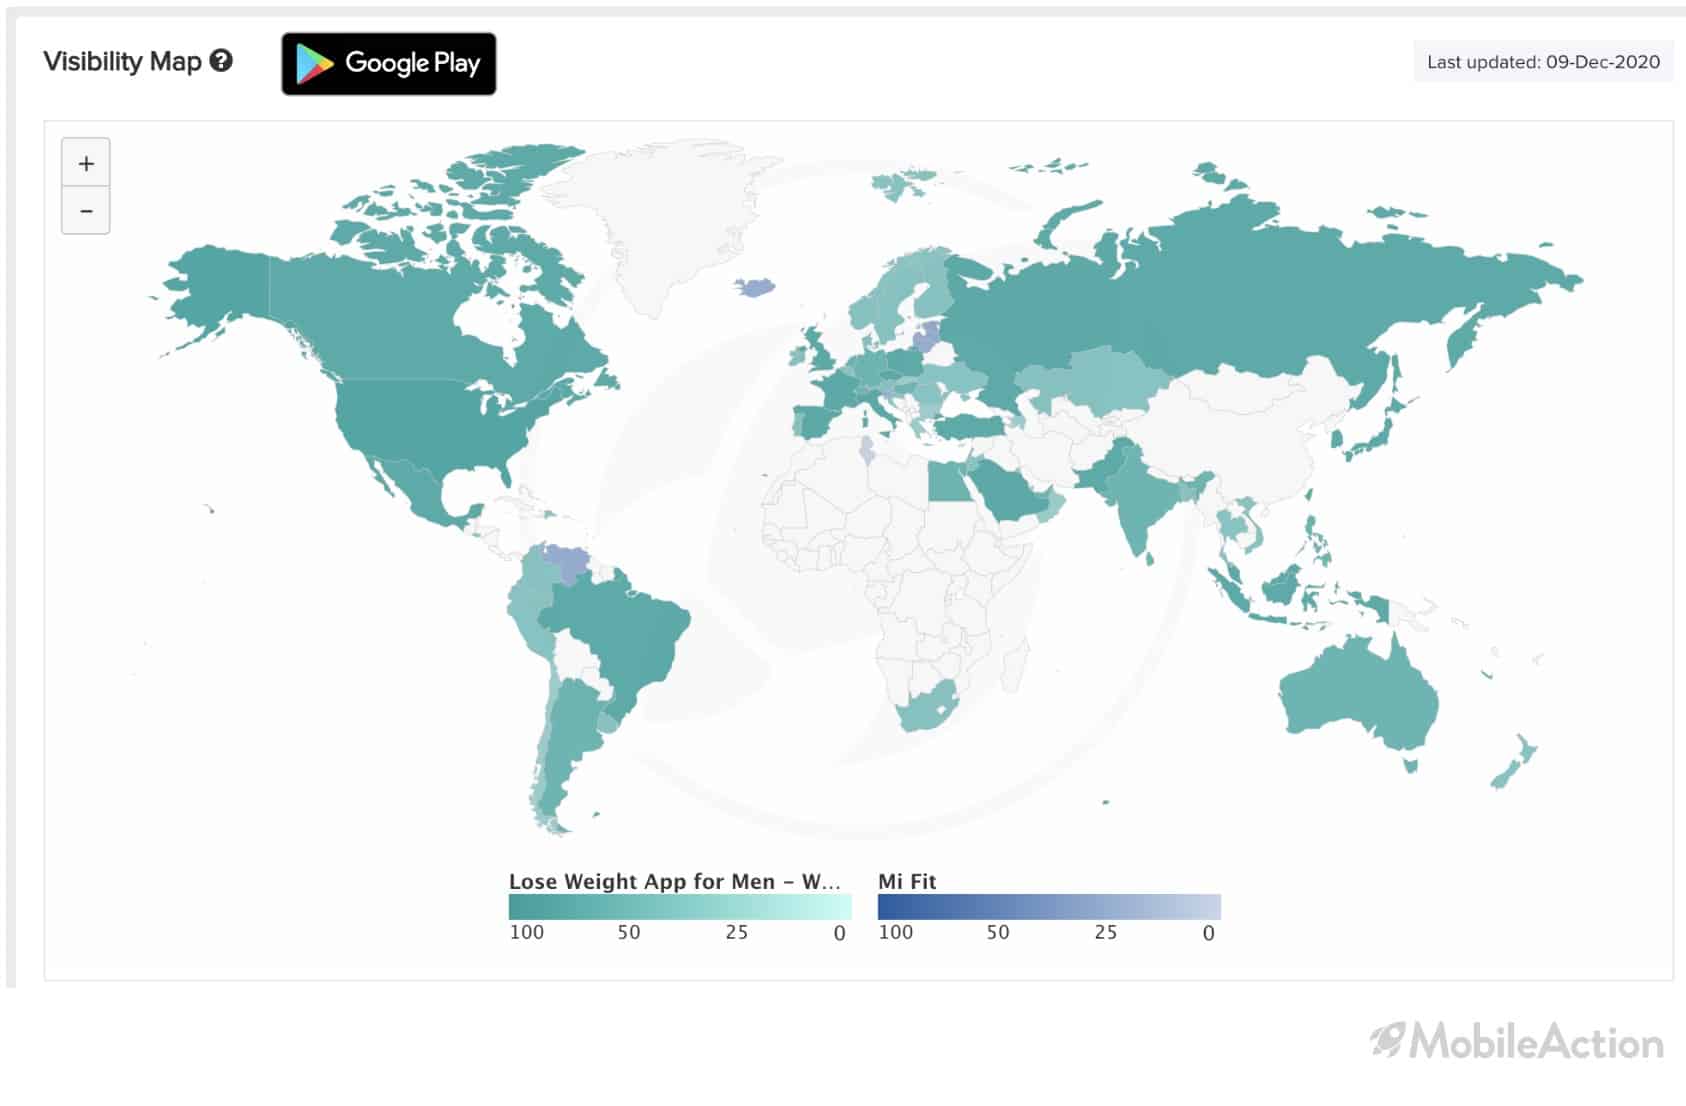Click the Mi Fit legend title
The width and height of the screenshot is (1686, 1106).
[x=907, y=881]
